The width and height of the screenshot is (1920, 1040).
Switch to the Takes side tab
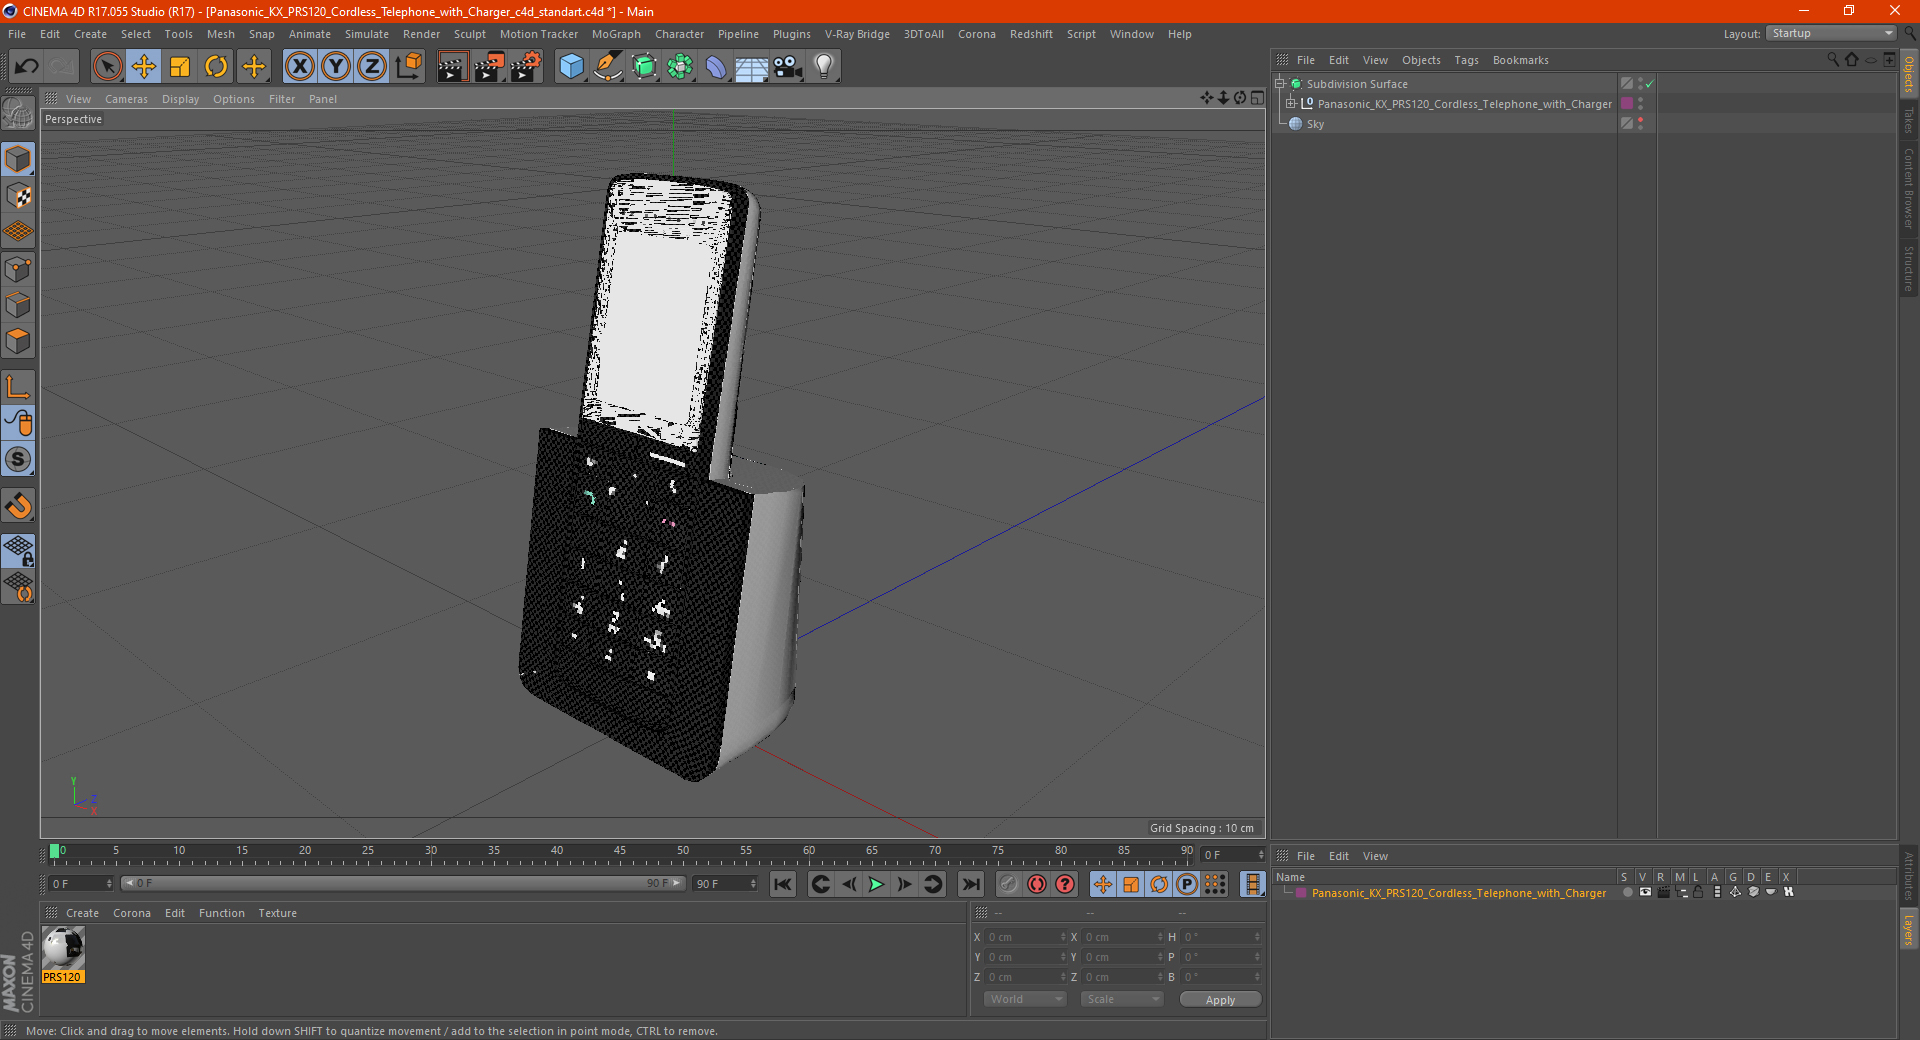click(1908, 120)
